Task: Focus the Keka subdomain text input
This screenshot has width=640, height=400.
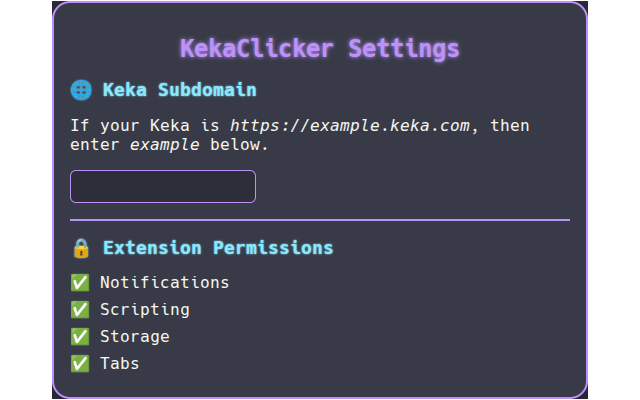Action: coord(163,187)
